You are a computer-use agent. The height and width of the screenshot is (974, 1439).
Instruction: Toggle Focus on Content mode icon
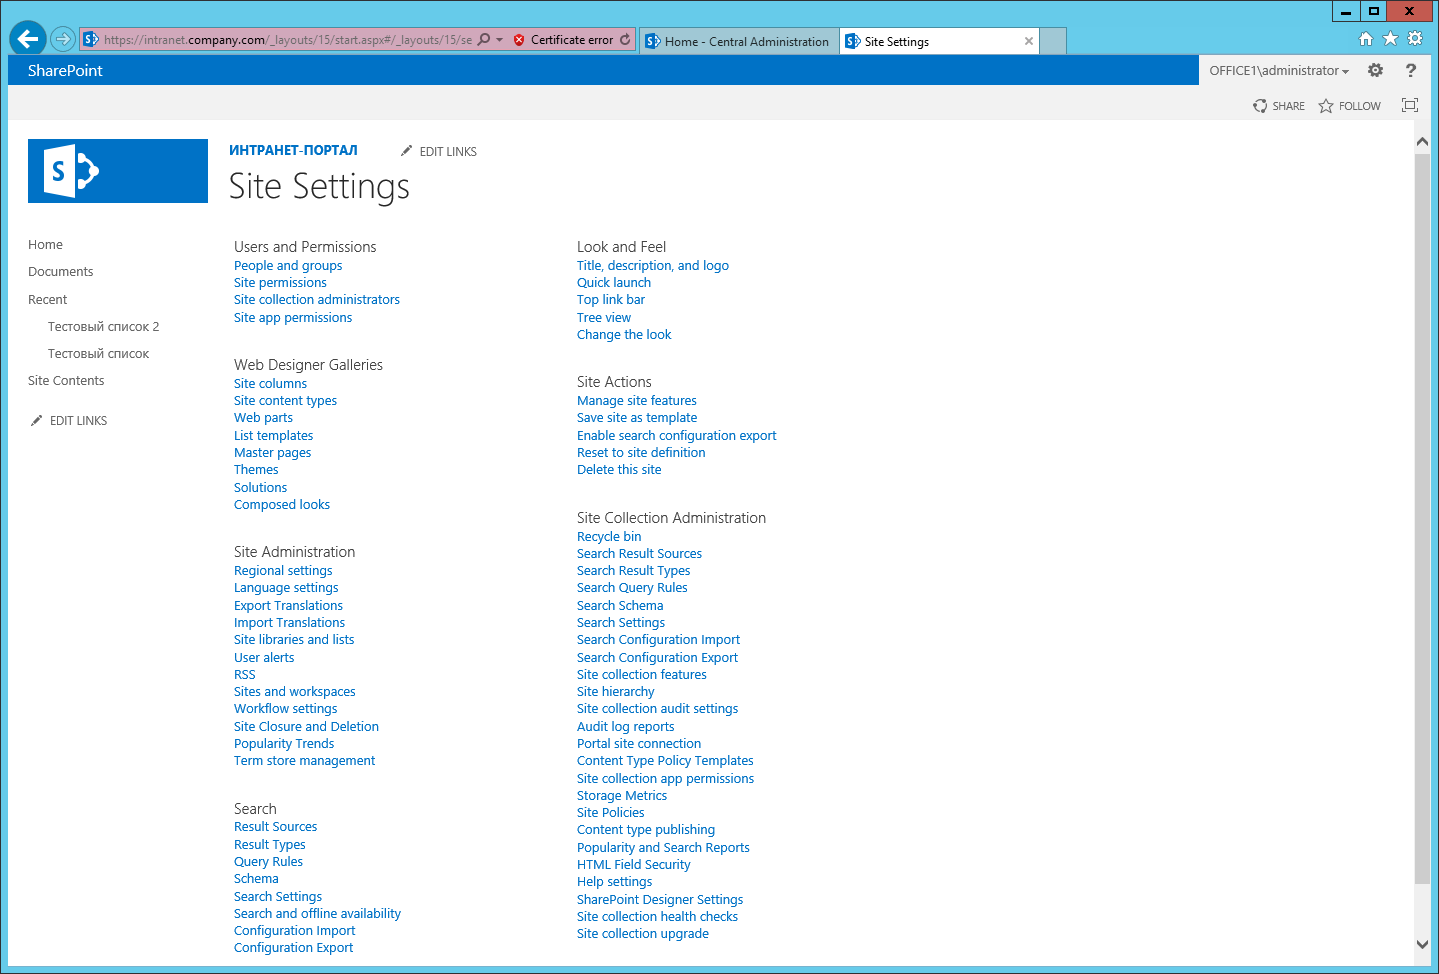point(1410,105)
